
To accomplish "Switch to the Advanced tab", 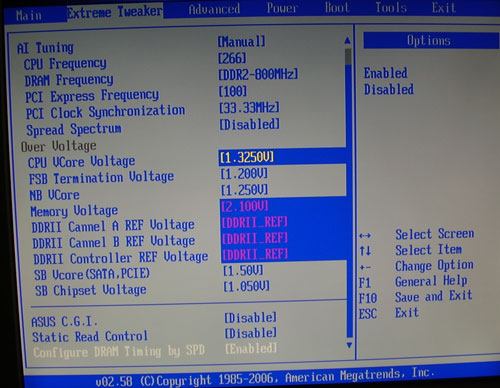I will click(214, 9).
